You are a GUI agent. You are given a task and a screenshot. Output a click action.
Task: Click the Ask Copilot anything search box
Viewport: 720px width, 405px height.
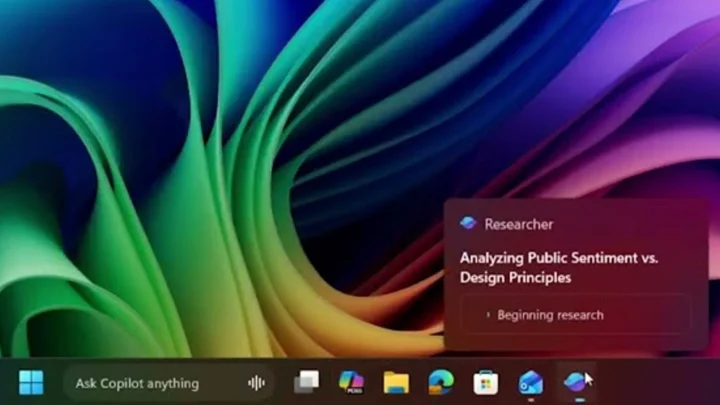(x=168, y=383)
